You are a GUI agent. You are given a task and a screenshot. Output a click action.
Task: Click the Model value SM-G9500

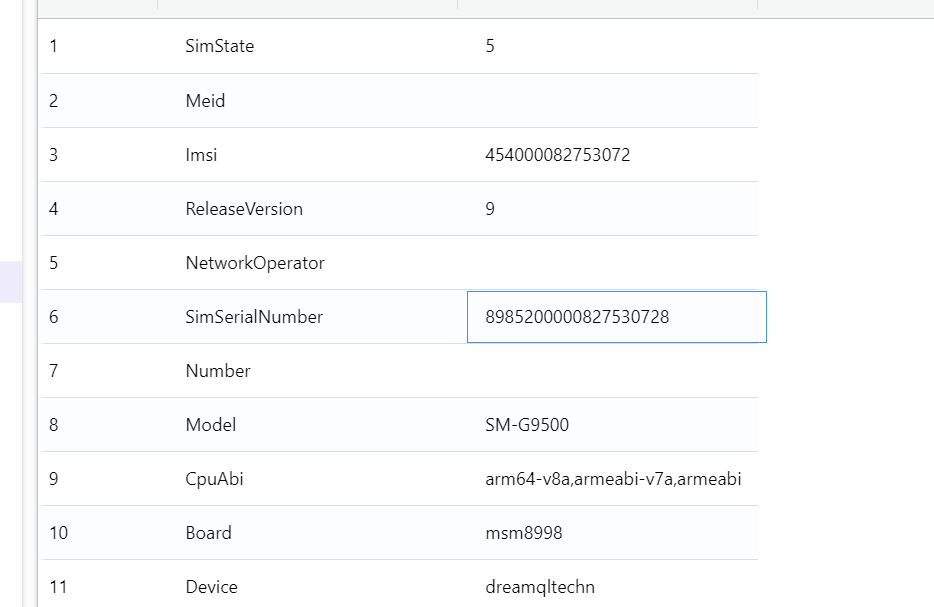527,425
